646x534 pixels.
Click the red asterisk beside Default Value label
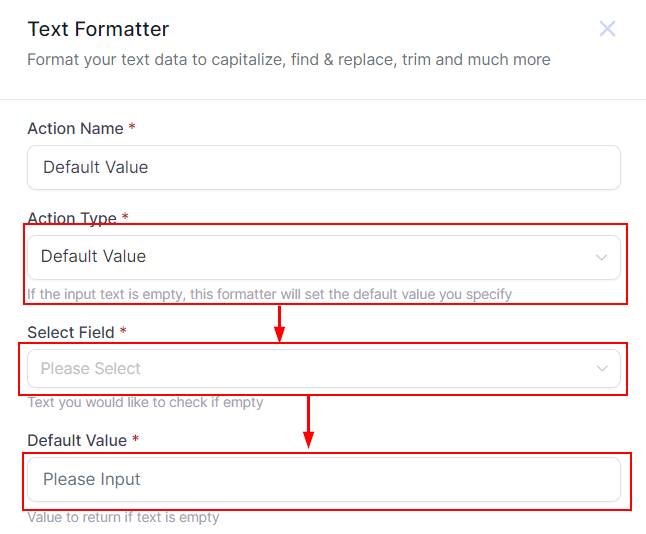click(x=136, y=441)
